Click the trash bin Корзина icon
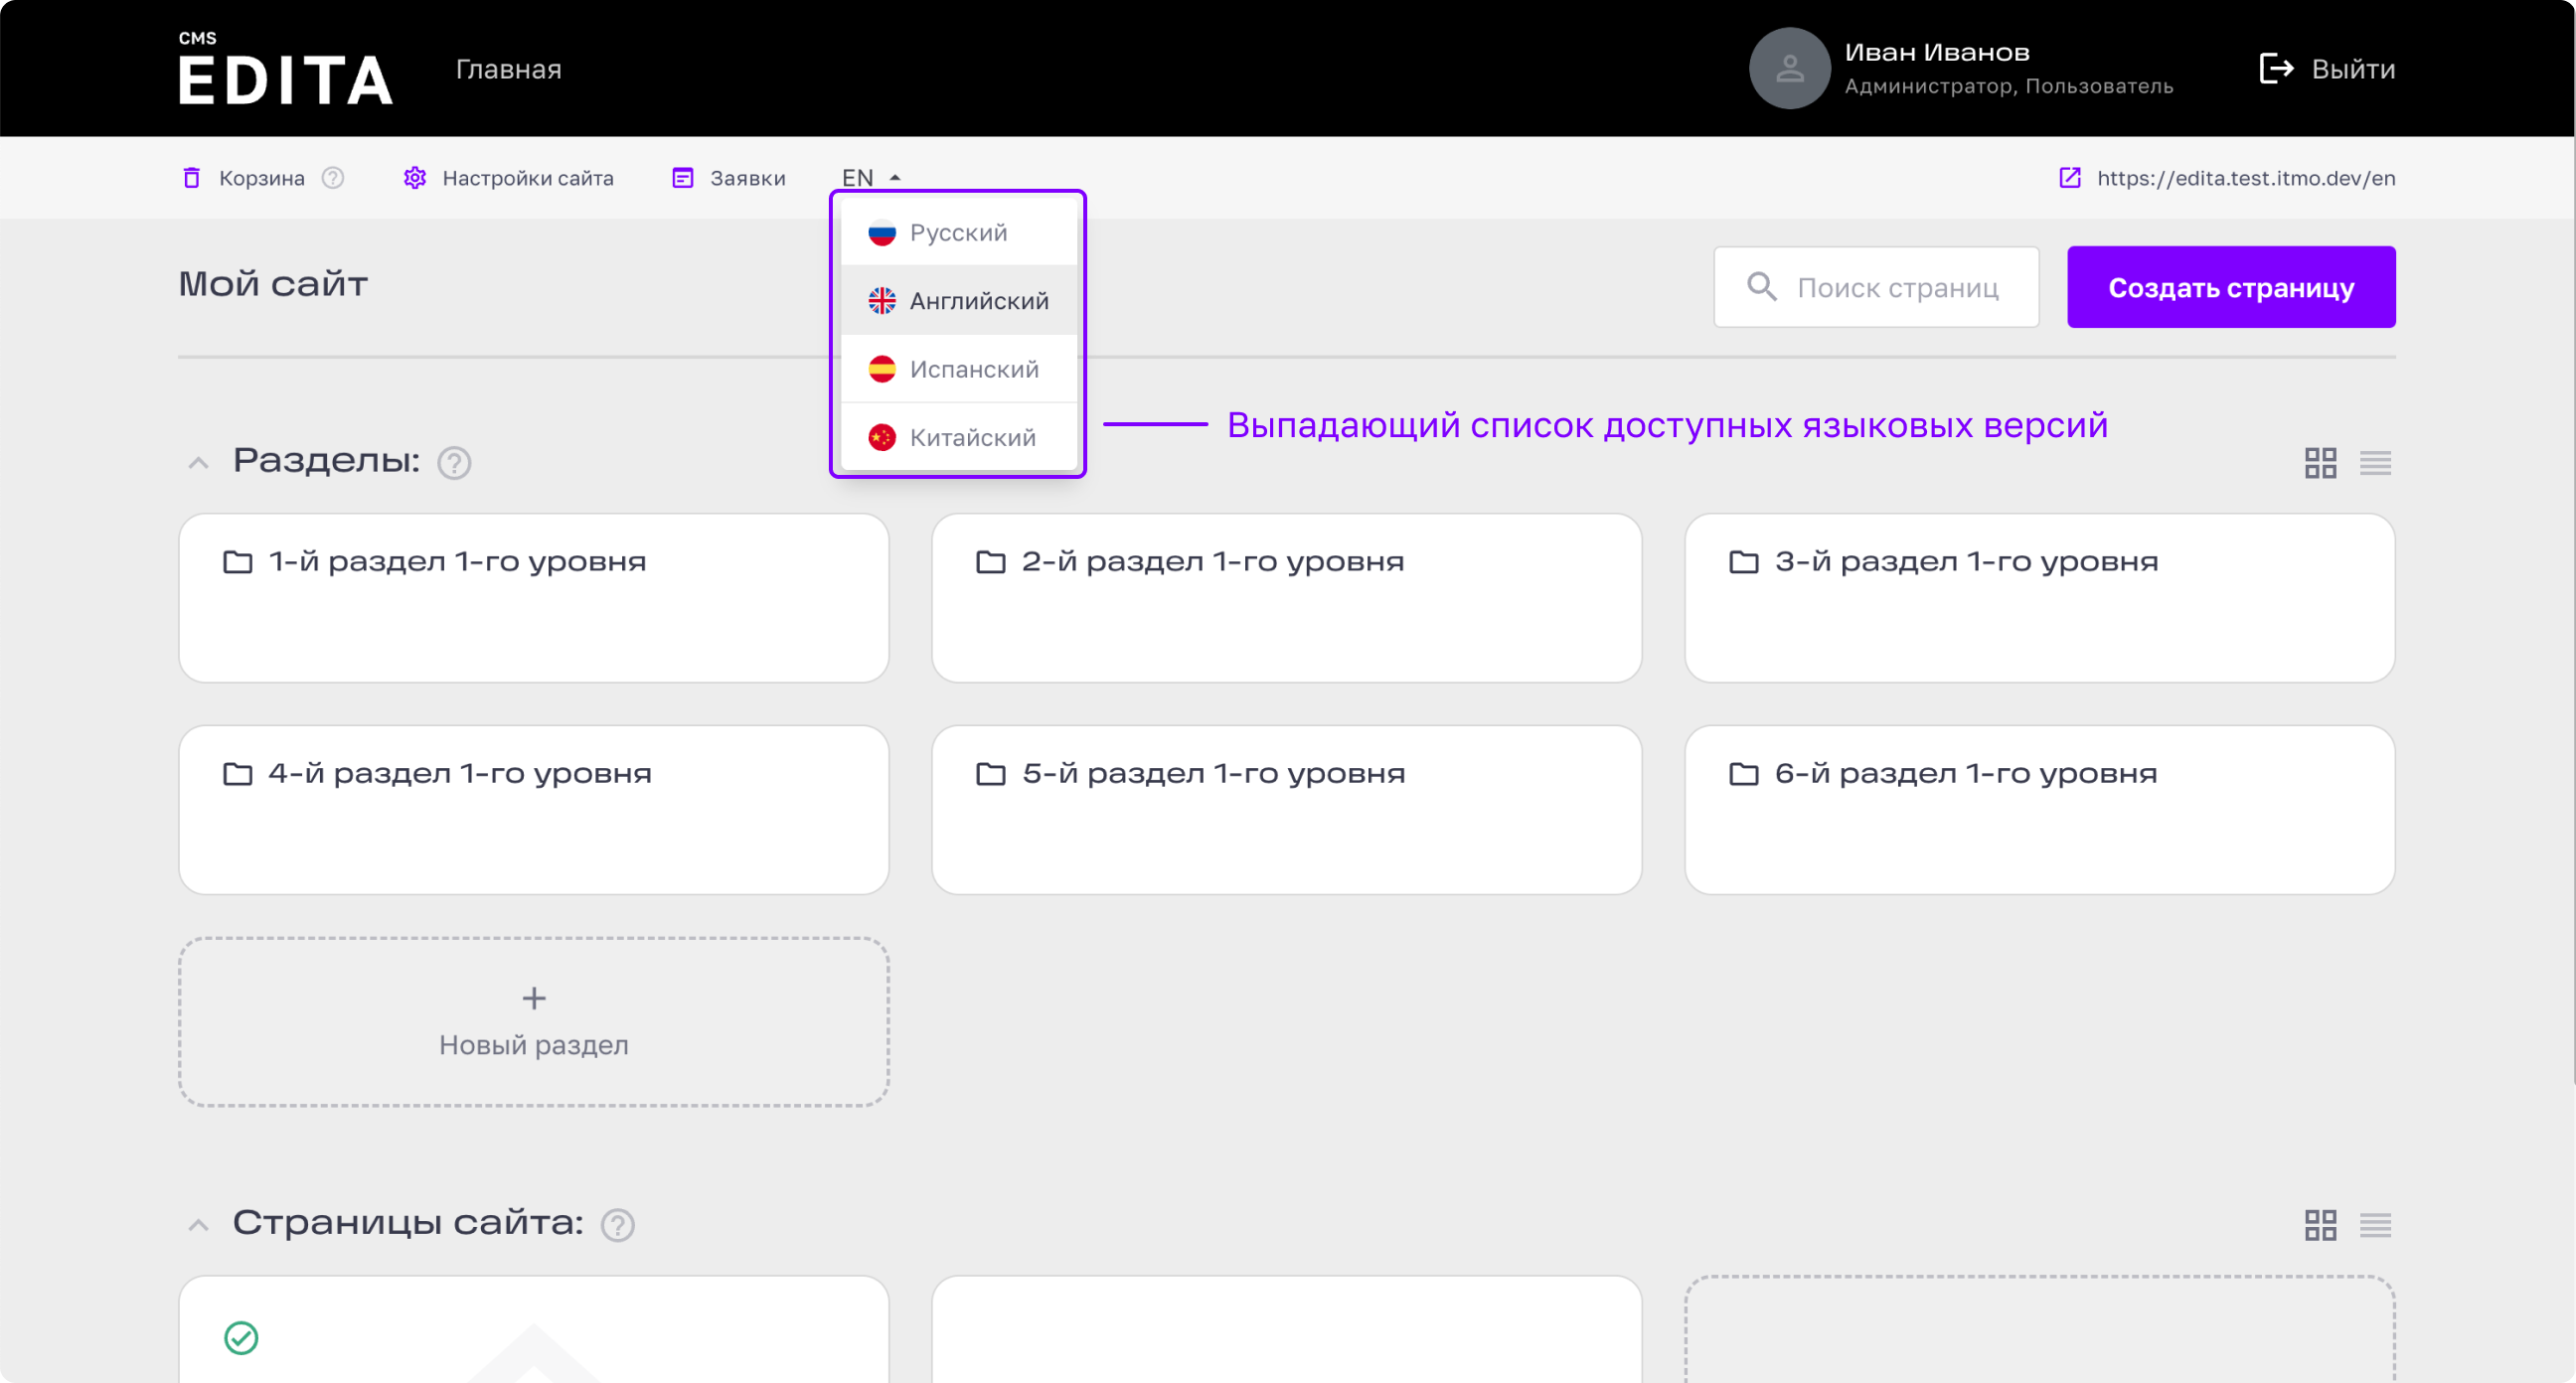 point(192,178)
